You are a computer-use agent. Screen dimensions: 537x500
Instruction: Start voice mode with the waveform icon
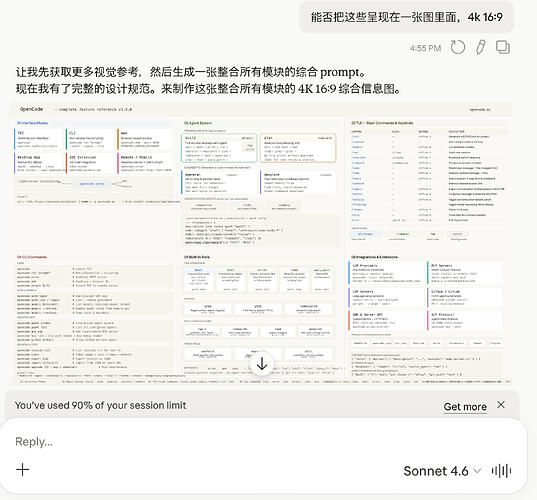click(x=501, y=471)
